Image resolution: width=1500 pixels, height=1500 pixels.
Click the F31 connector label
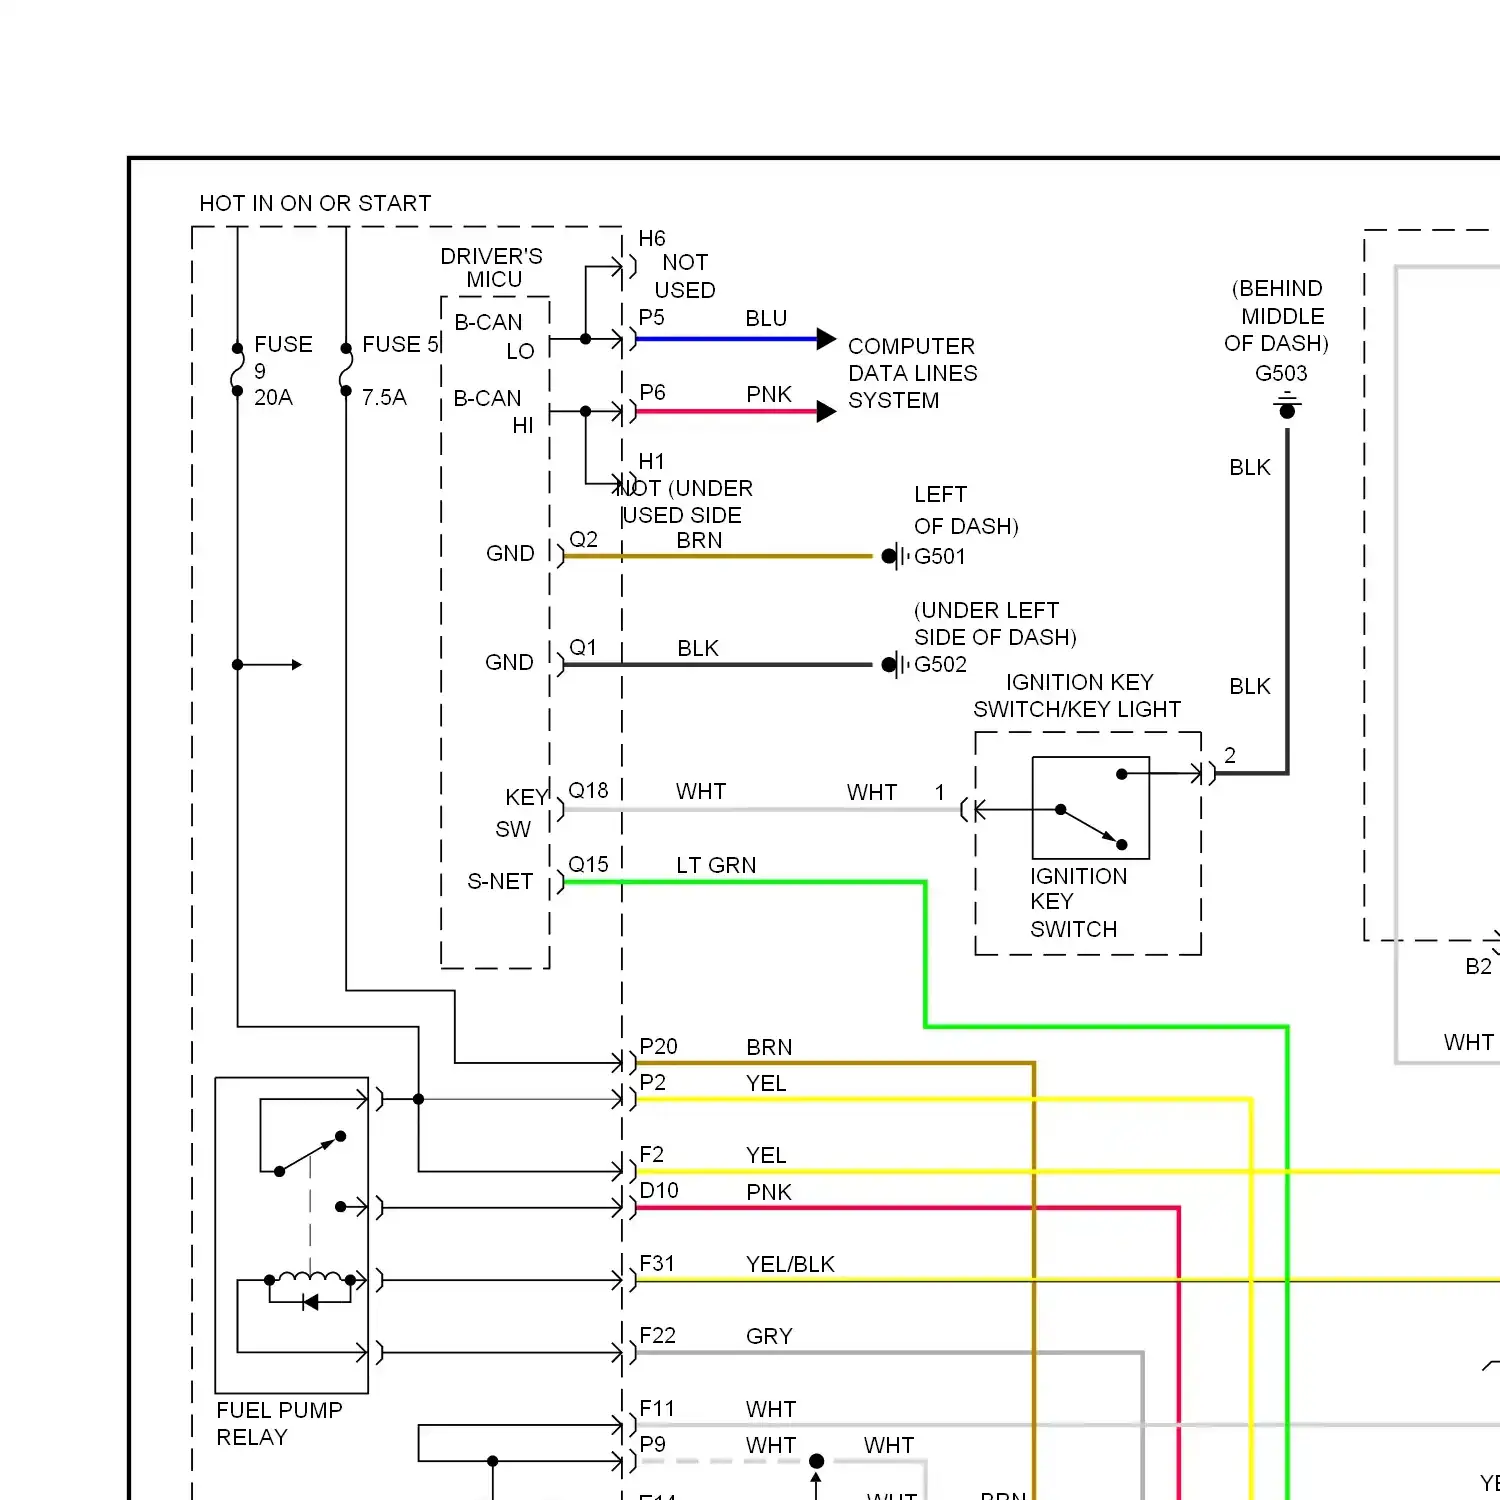coord(657,1263)
